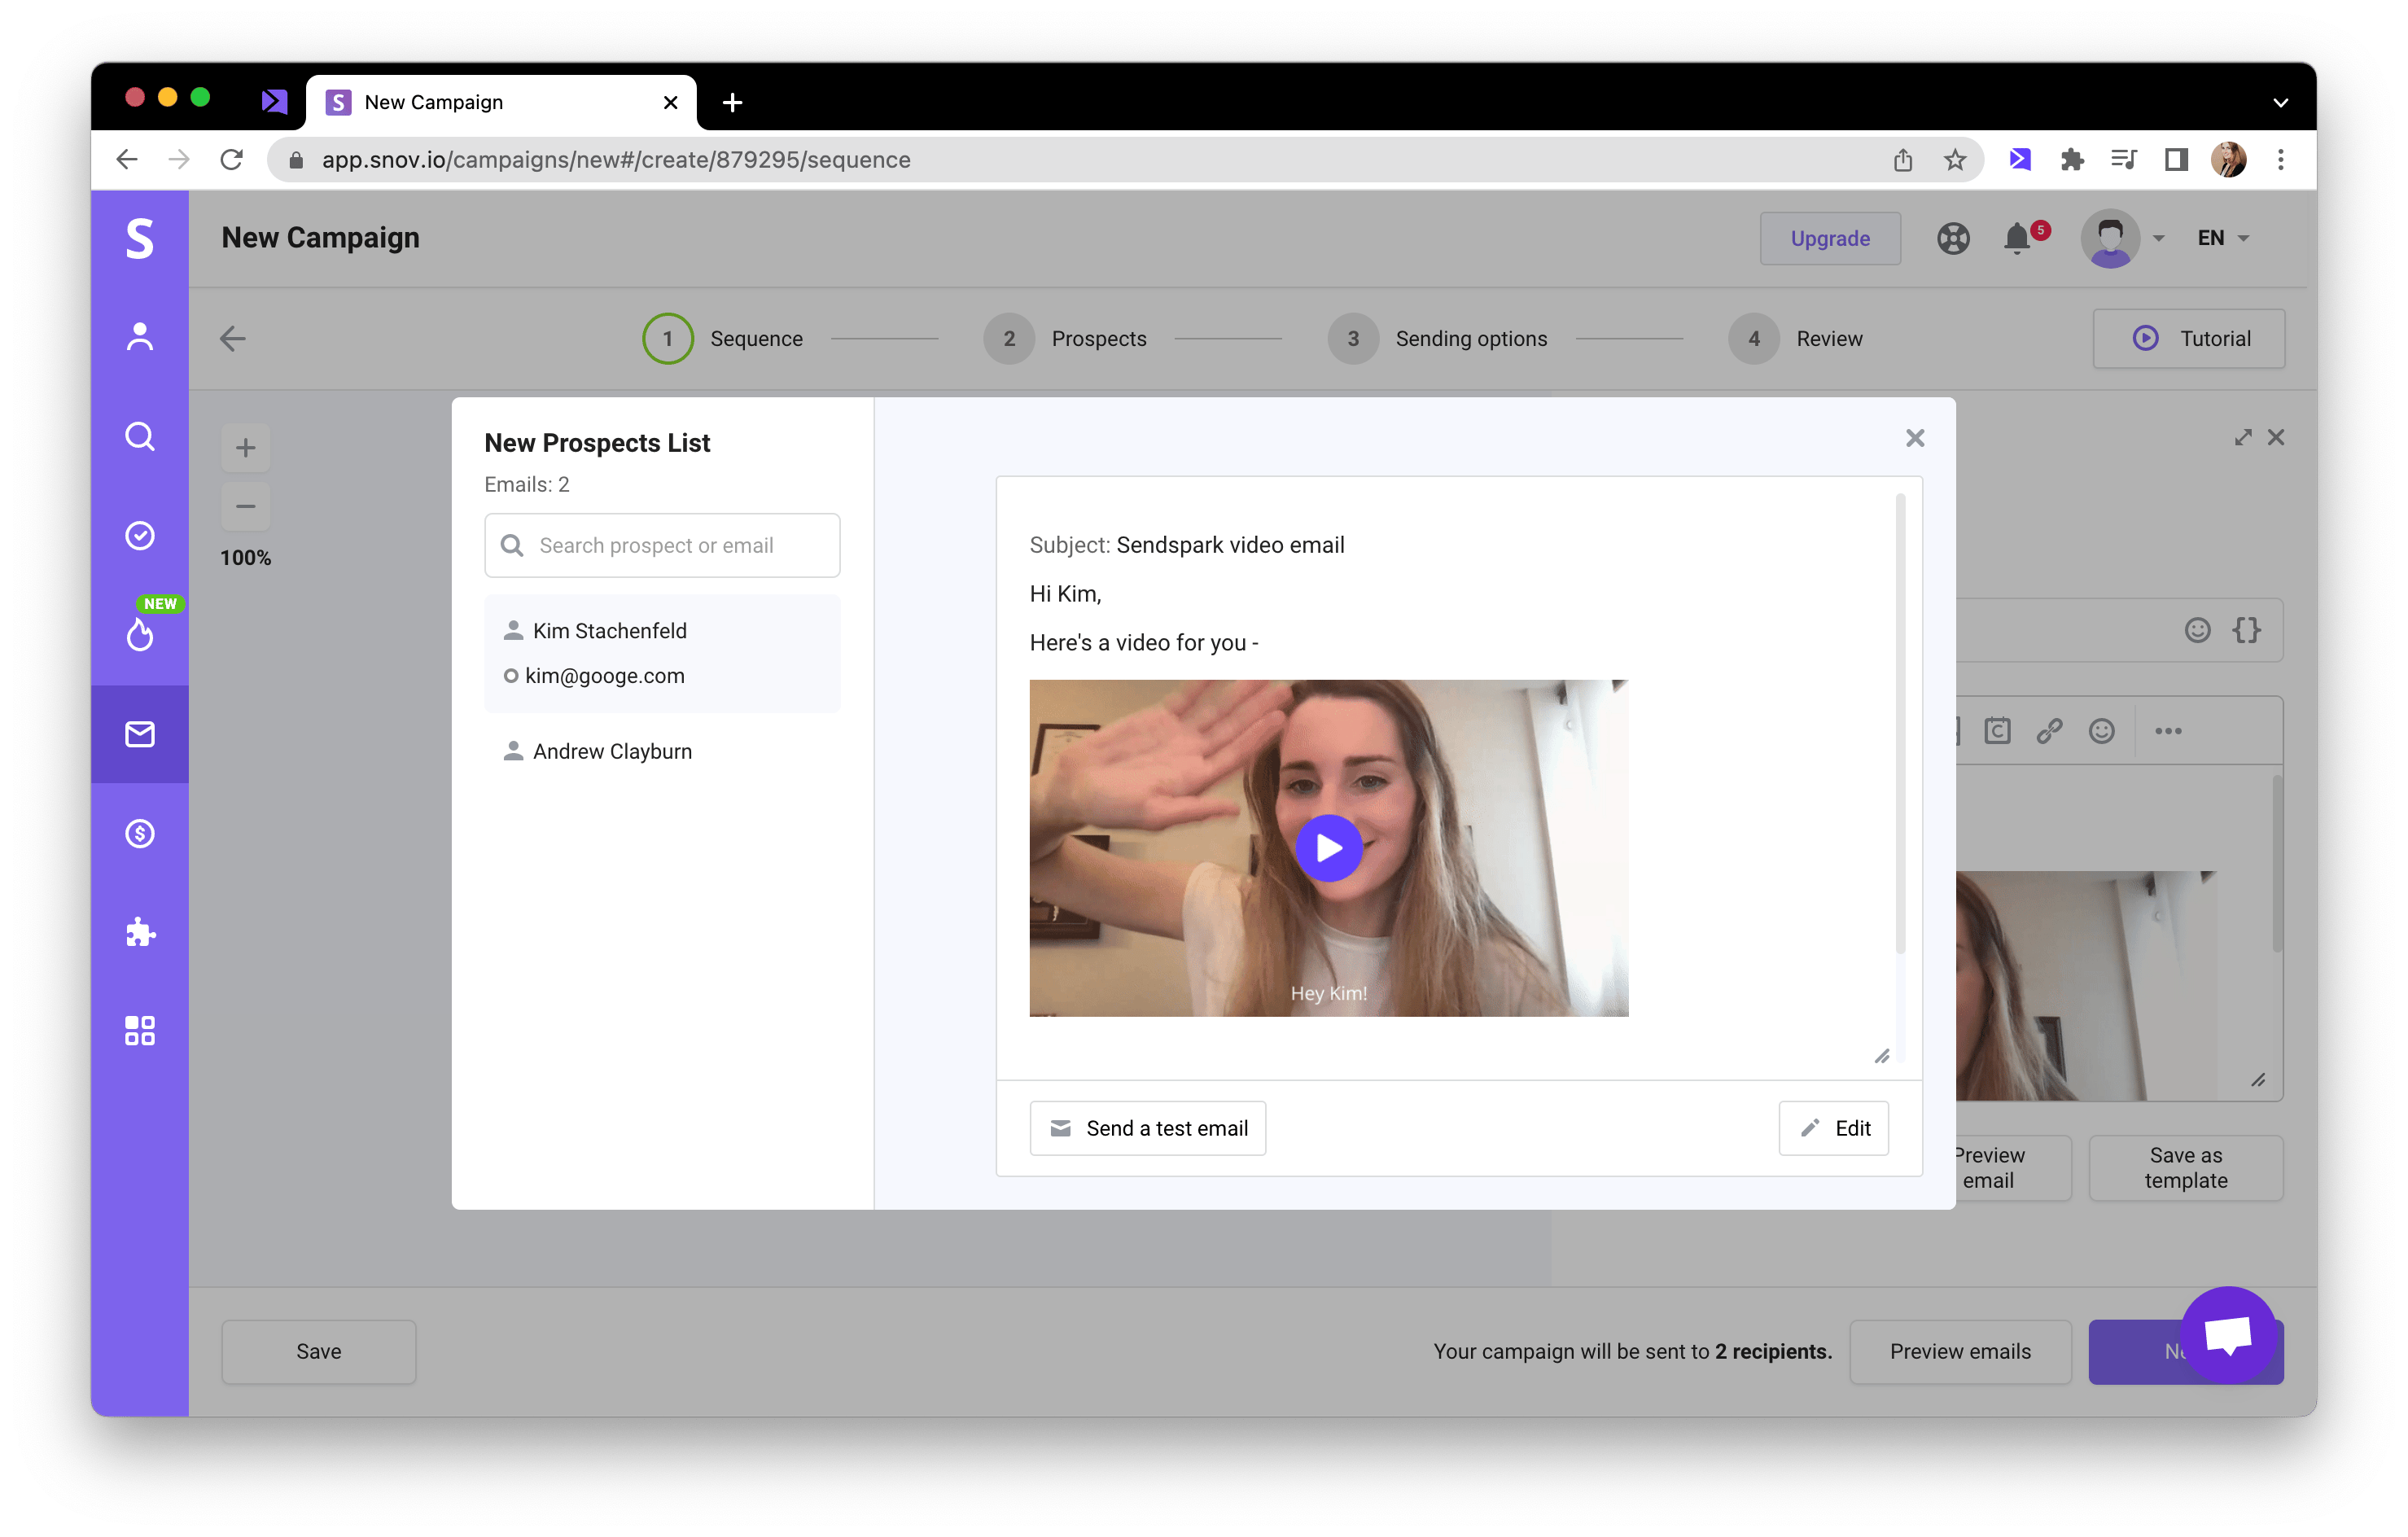Viewport: 2408px width, 1537px height.
Task: Play the Sendspark video thumbnail
Action: tap(1328, 847)
